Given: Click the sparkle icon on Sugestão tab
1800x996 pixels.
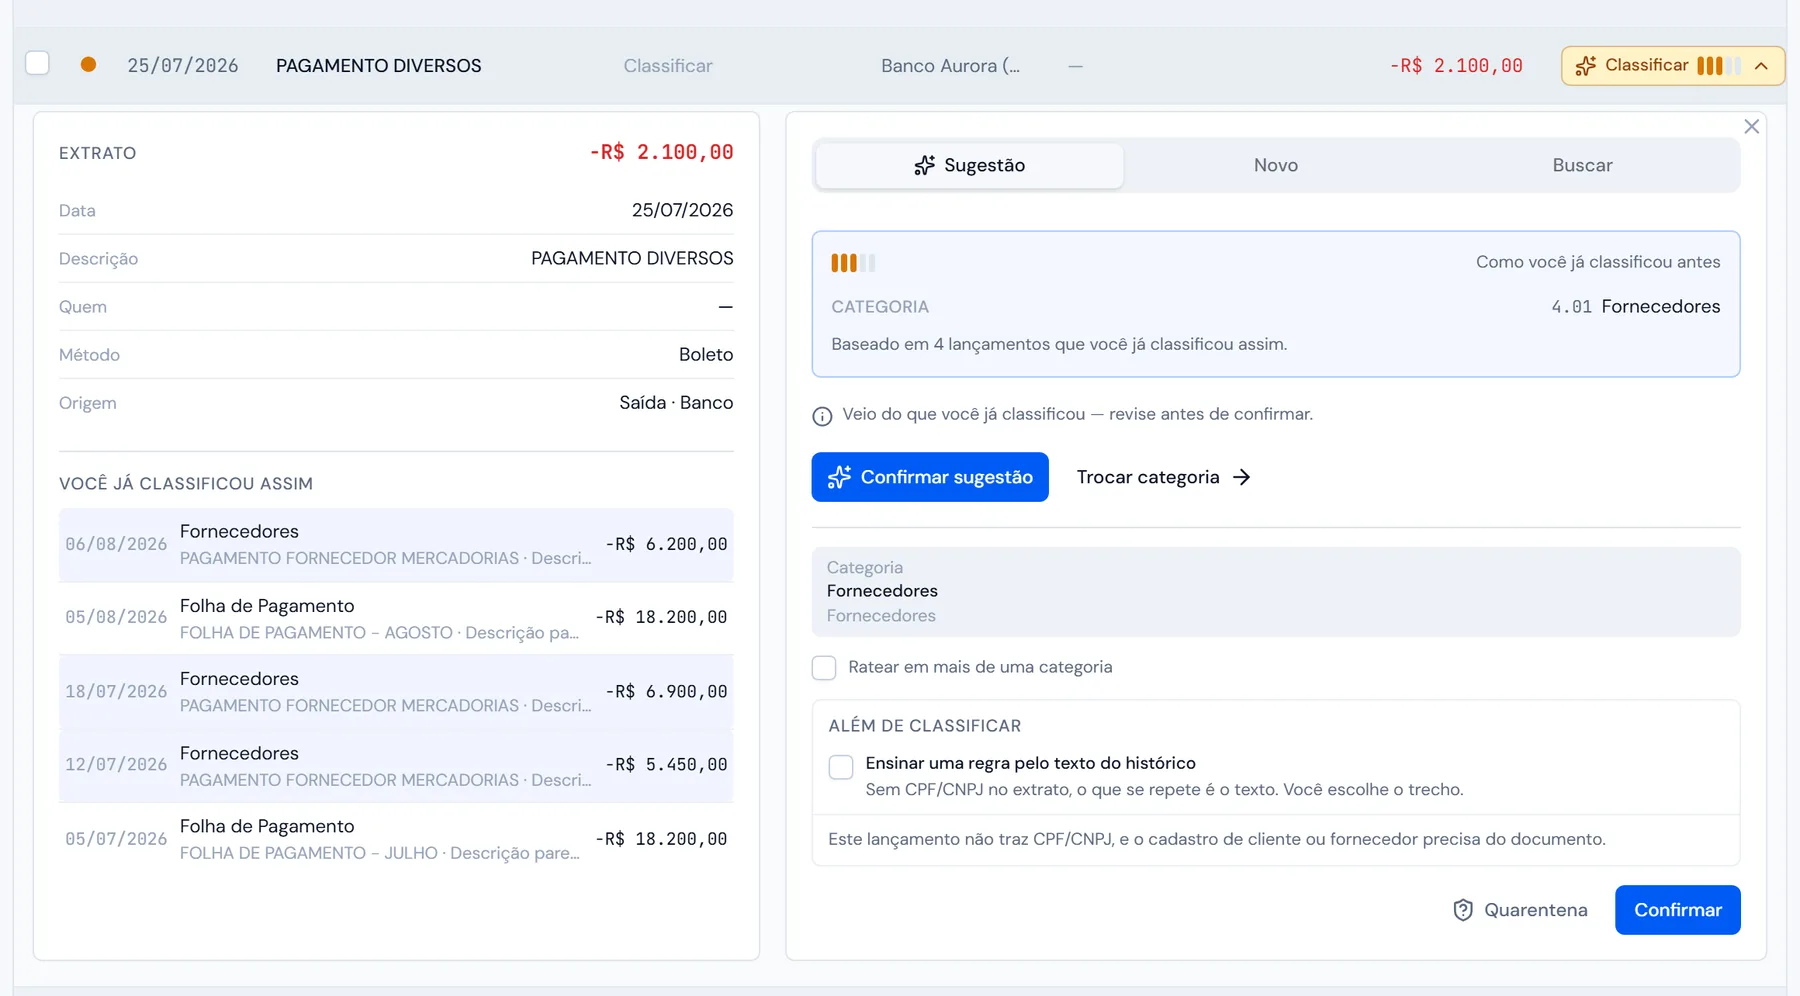Looking at the screenshot, I should click(924, 165).
